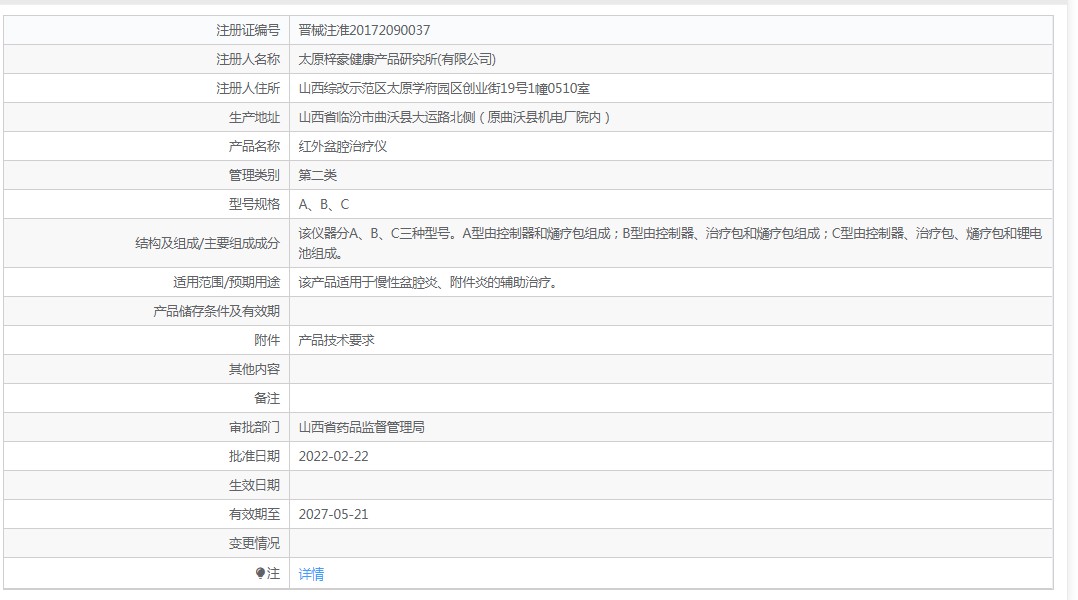Click expiry date 2027-05-21
The height and width of the screenshot is (600, 1078).
pyautogui.click(x=333, y=514)
